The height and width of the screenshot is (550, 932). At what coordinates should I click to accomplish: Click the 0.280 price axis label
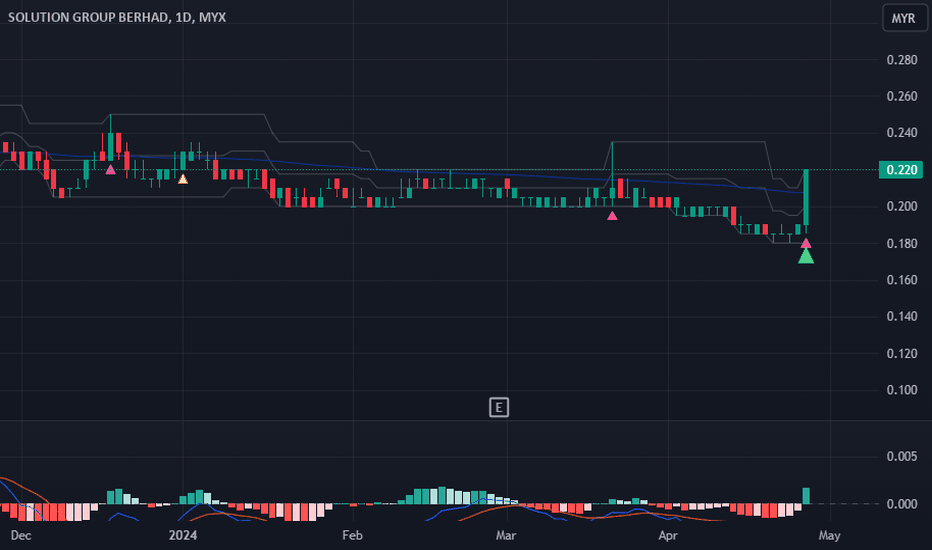pyautogui.click(x=902, y=59)
